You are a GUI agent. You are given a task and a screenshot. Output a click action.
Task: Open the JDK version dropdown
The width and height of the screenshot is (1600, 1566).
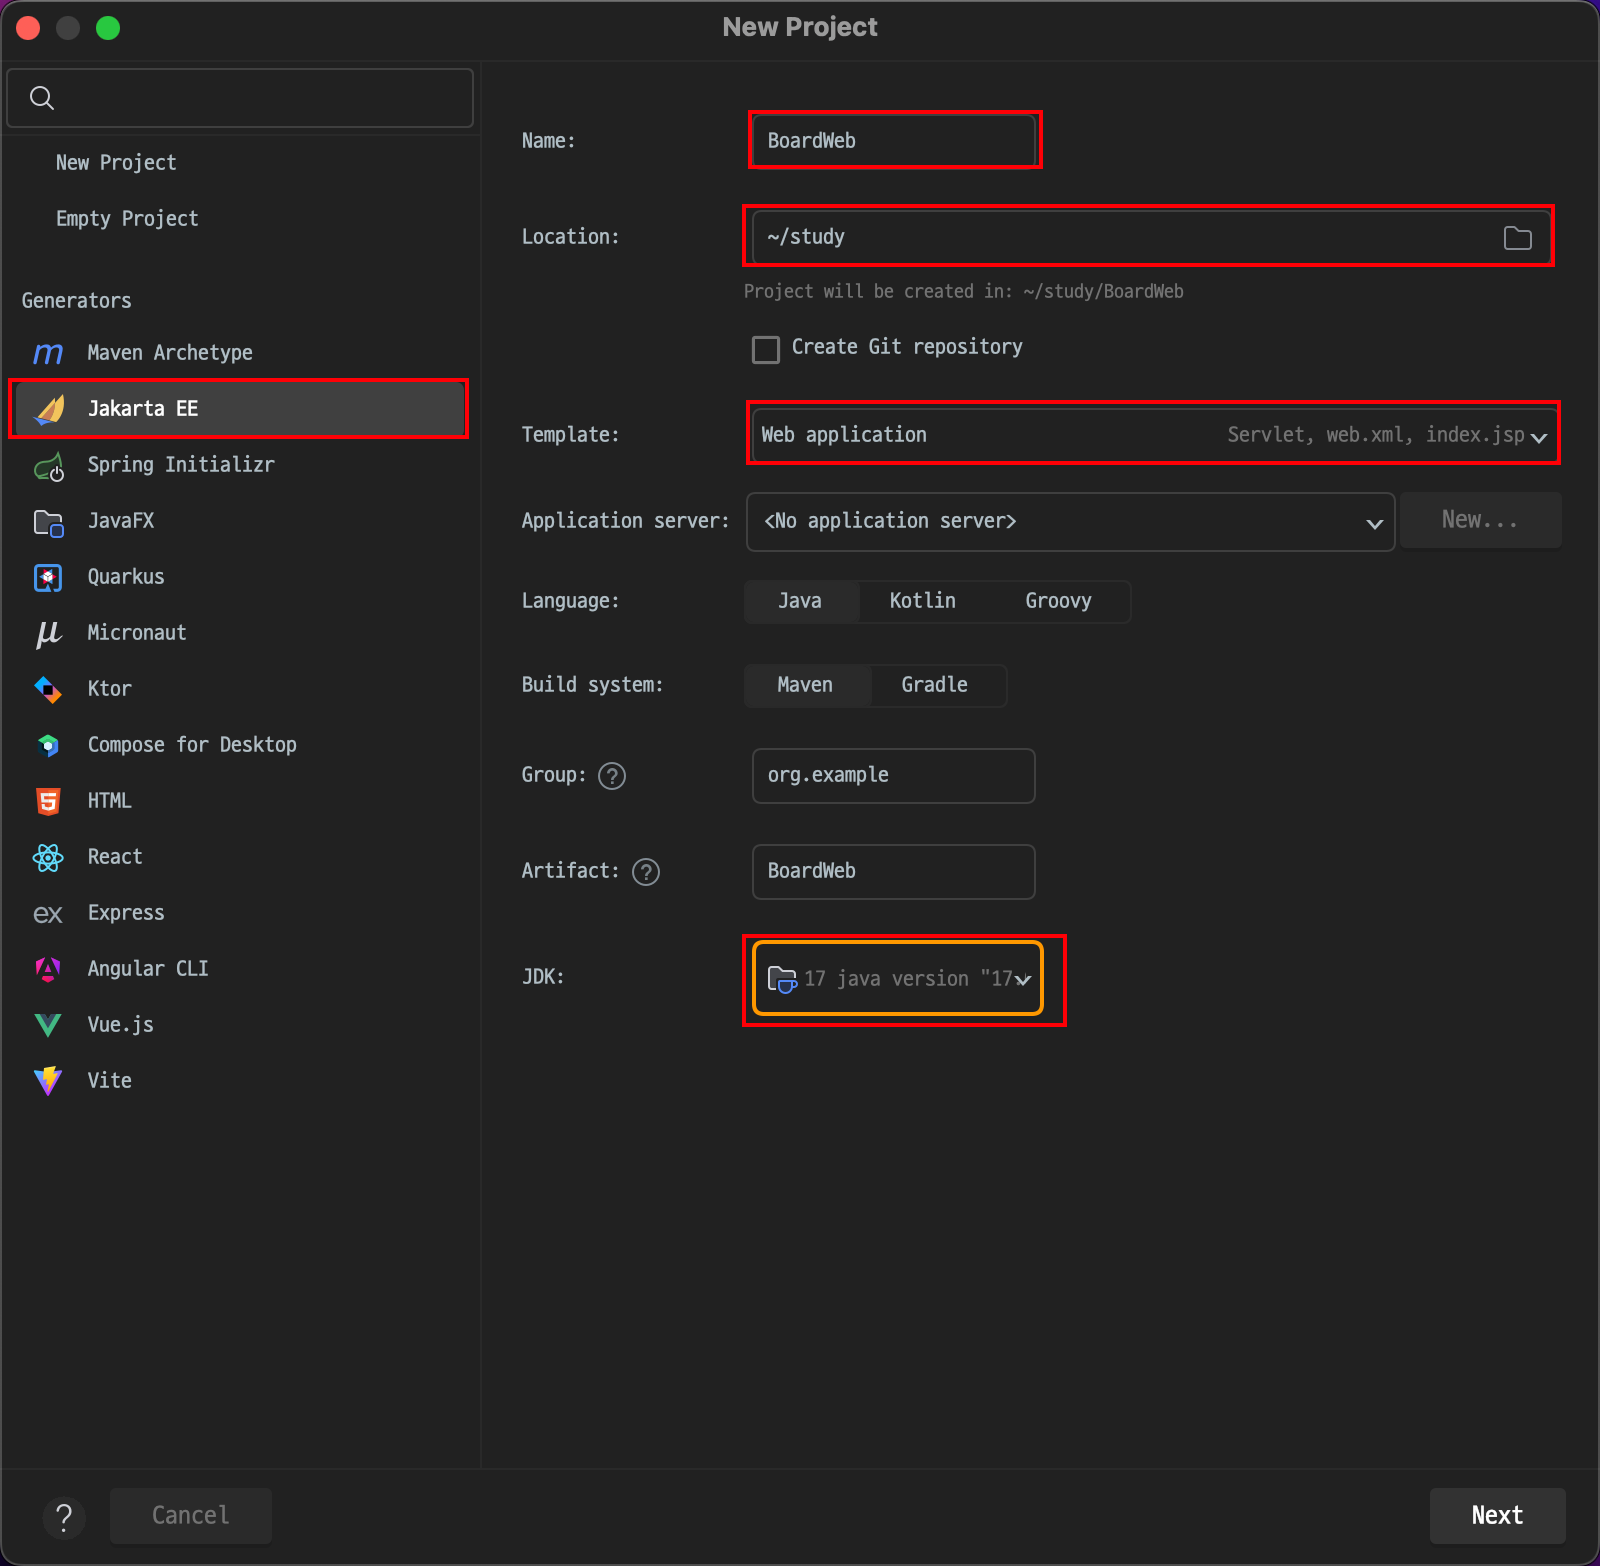pyautogui.click(x=898, y=978)
